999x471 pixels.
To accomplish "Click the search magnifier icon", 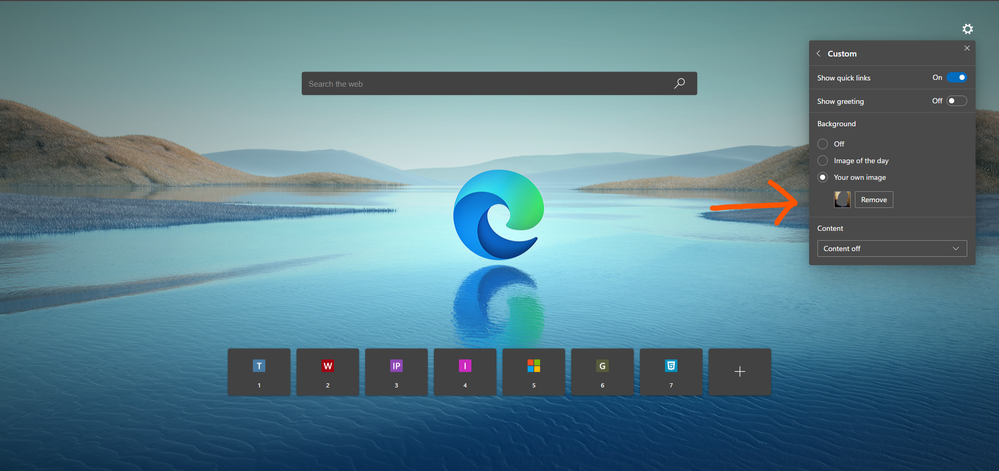I will 680,83.
